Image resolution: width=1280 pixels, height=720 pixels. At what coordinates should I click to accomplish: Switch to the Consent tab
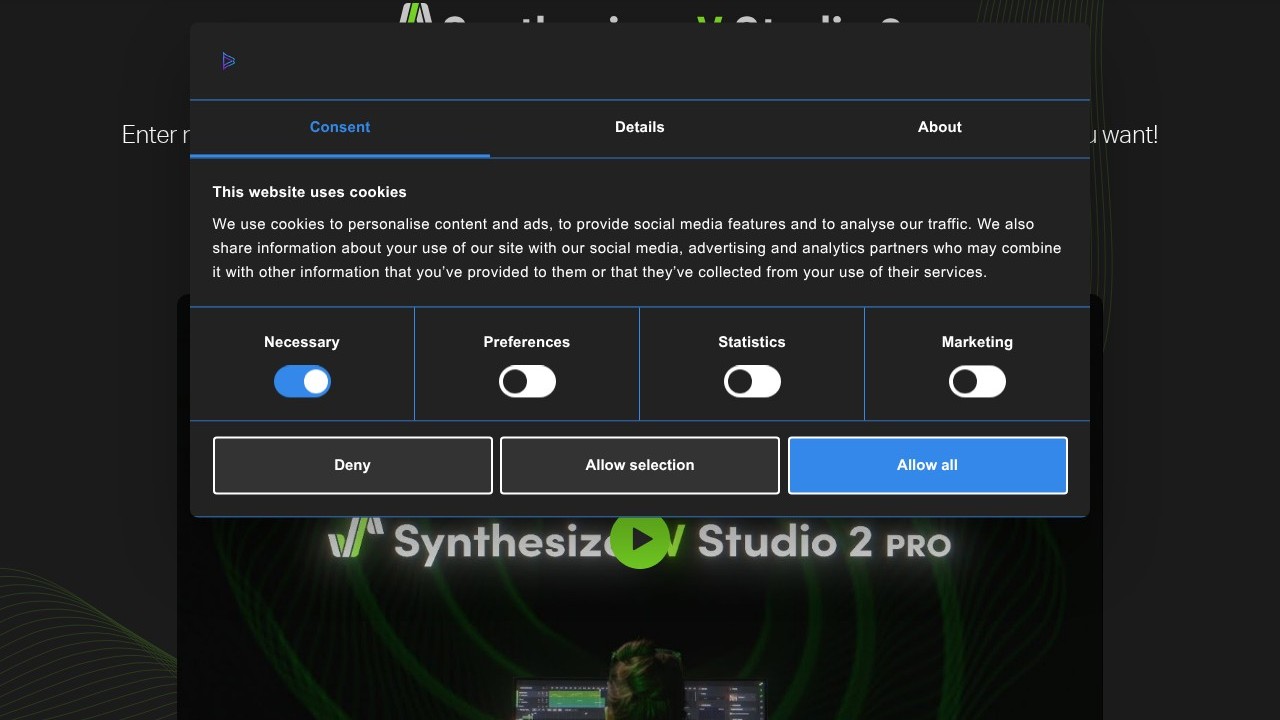340,127
